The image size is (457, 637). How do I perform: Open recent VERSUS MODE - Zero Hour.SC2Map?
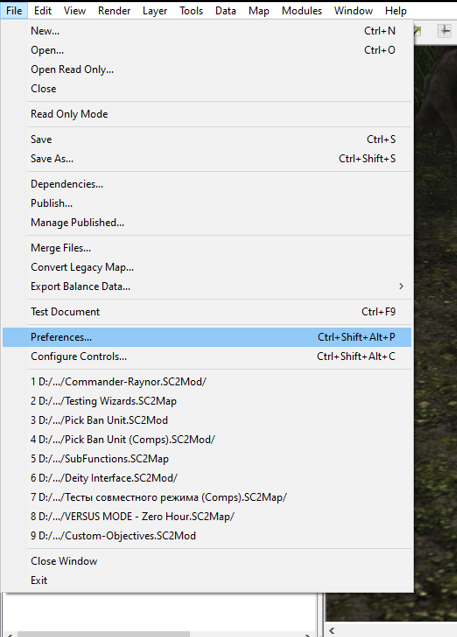click(x=207, y=516)
